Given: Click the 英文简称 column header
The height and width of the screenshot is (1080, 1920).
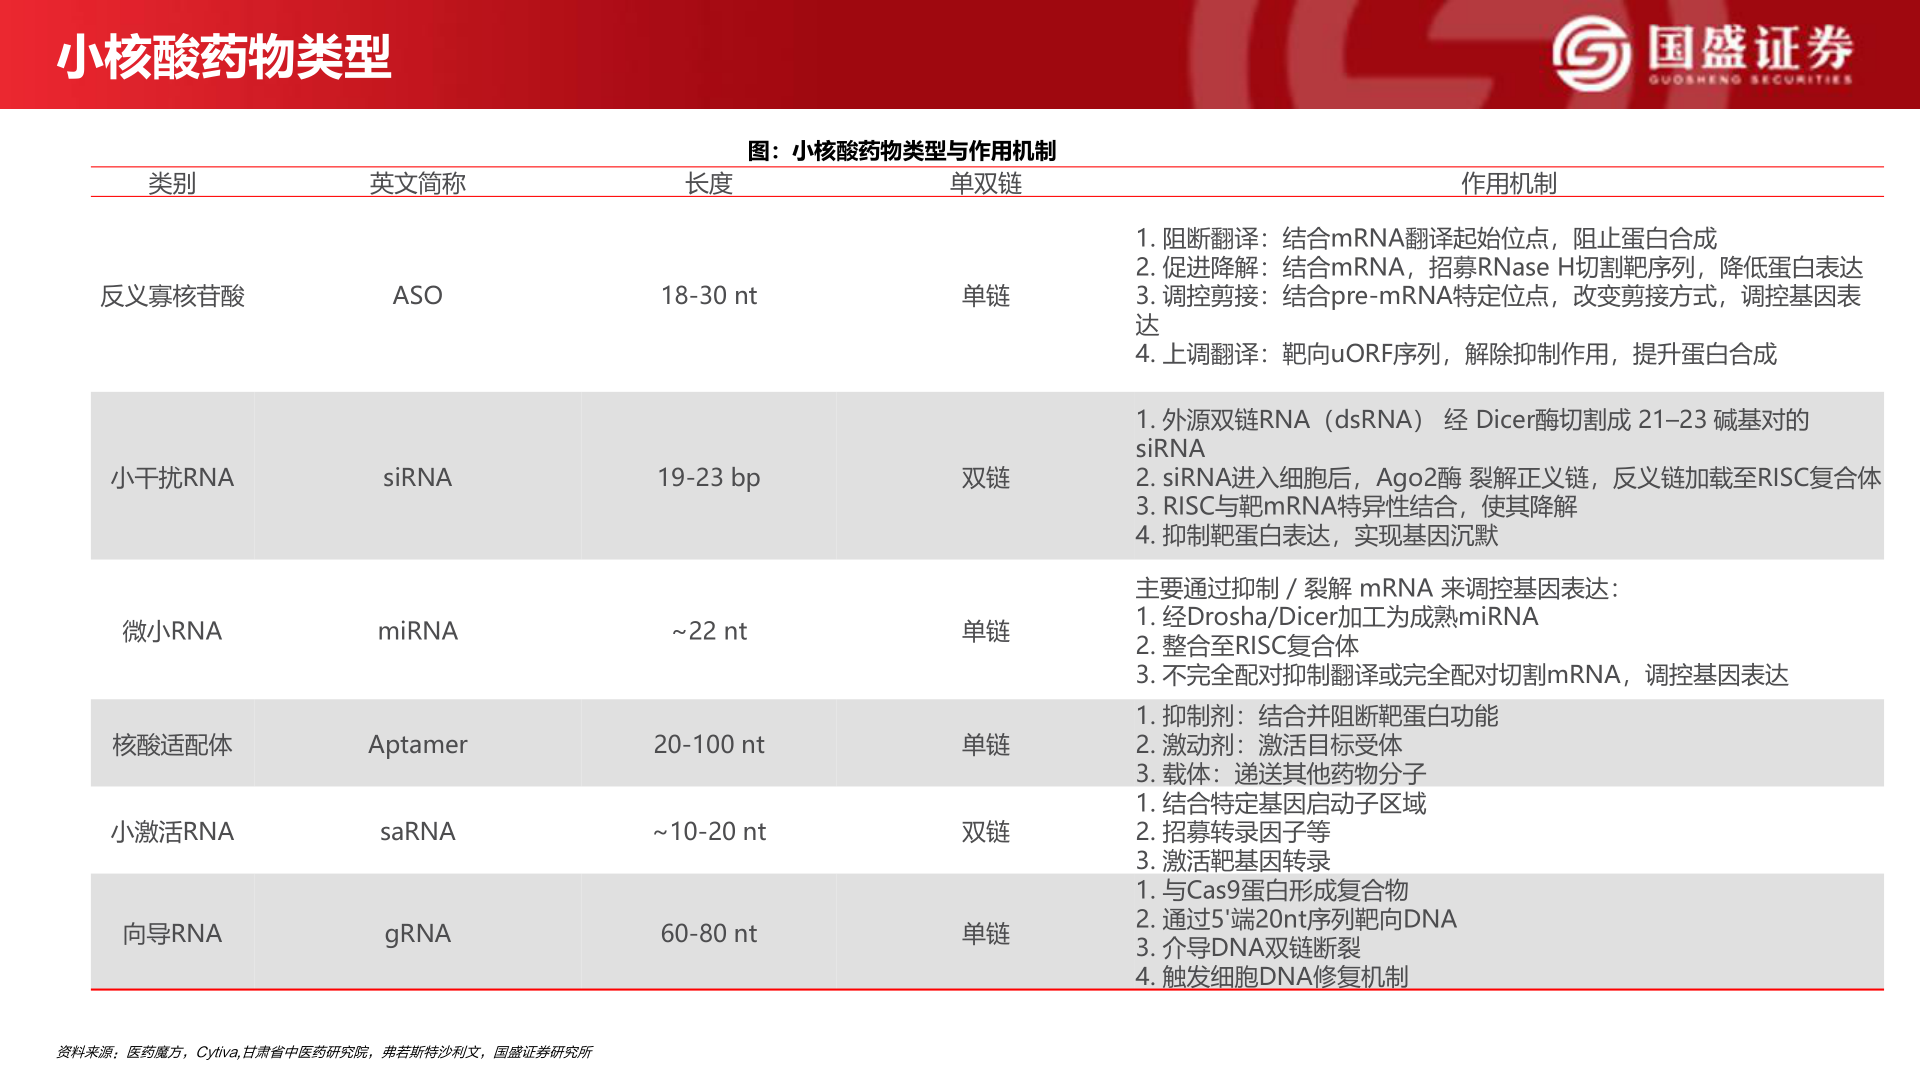Looking at the screenshot, I should point(418,183).
